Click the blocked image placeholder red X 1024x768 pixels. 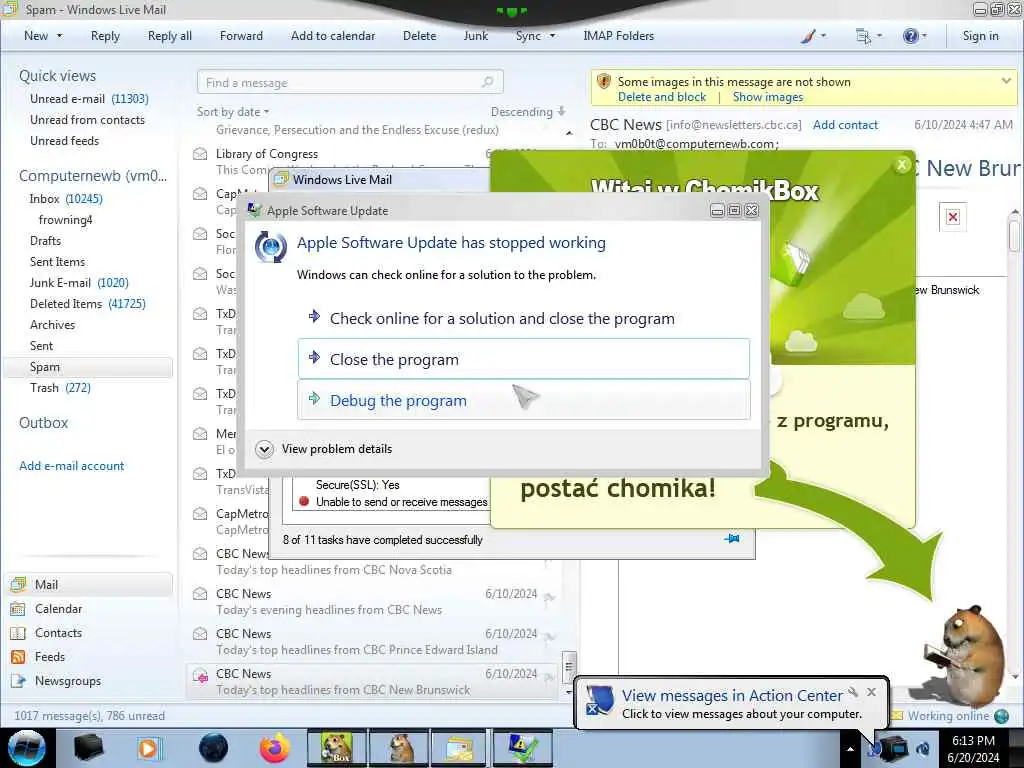[953, 217]
